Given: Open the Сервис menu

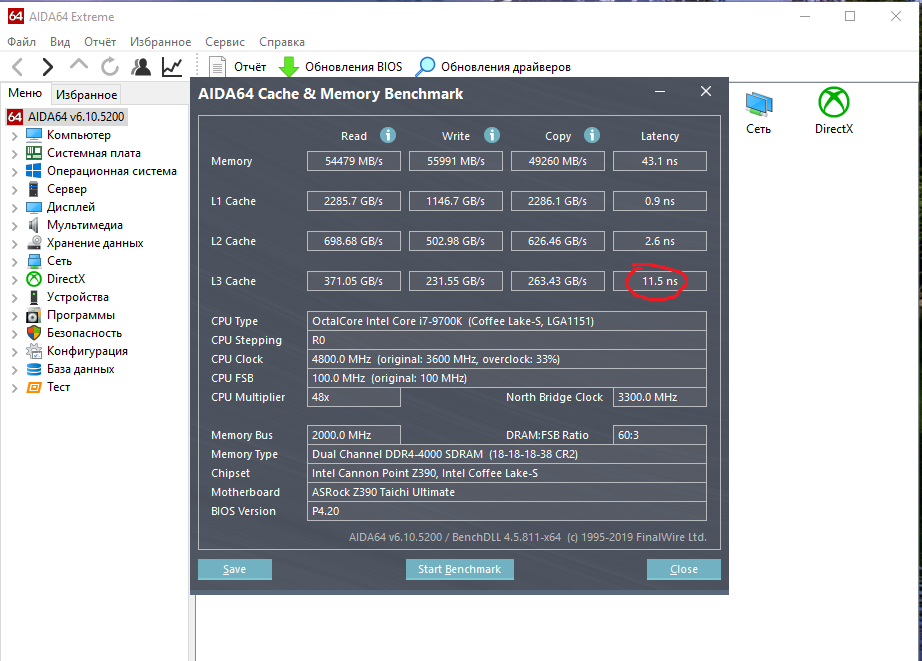Looking at the screenshot, I should tap(225, 42).
